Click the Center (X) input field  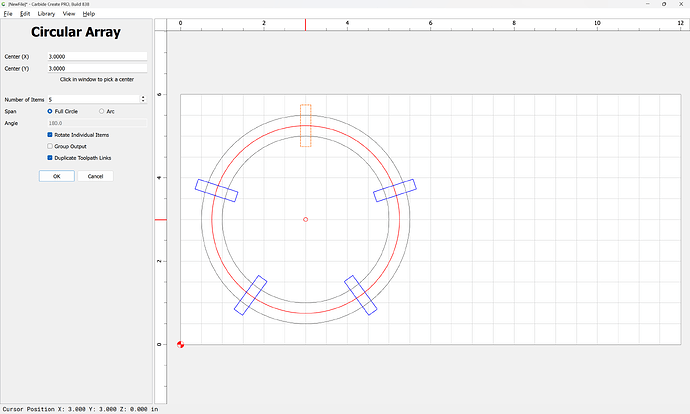[x=97, y=56]
